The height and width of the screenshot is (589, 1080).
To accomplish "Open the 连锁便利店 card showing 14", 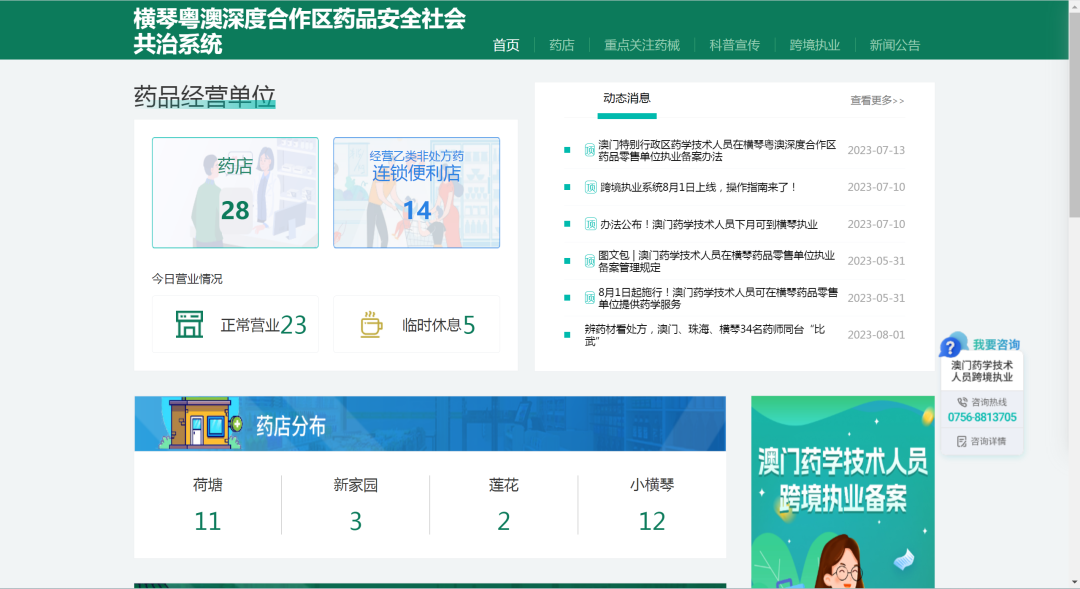I will [x=416, y=192].
